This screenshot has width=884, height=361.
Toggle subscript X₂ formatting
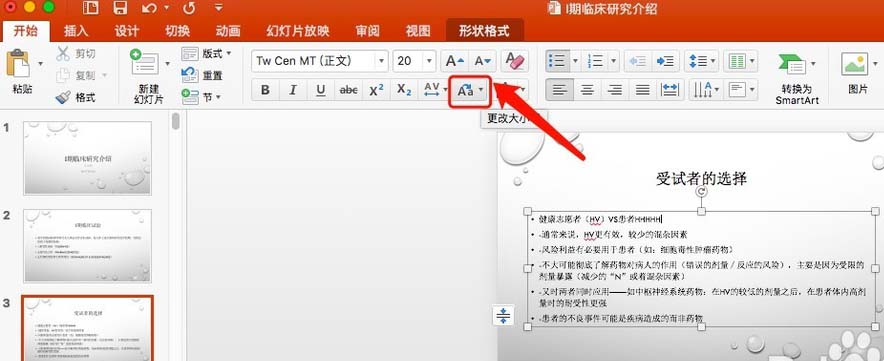pos(404,90)
